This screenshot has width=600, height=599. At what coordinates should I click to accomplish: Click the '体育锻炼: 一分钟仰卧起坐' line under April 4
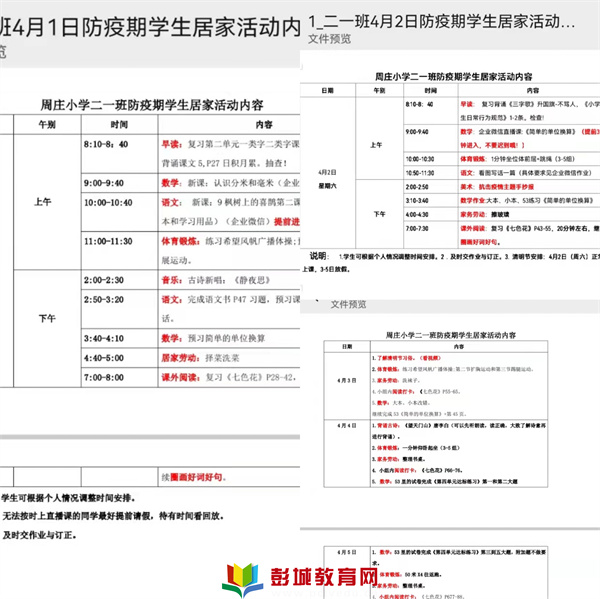(416, 448)
